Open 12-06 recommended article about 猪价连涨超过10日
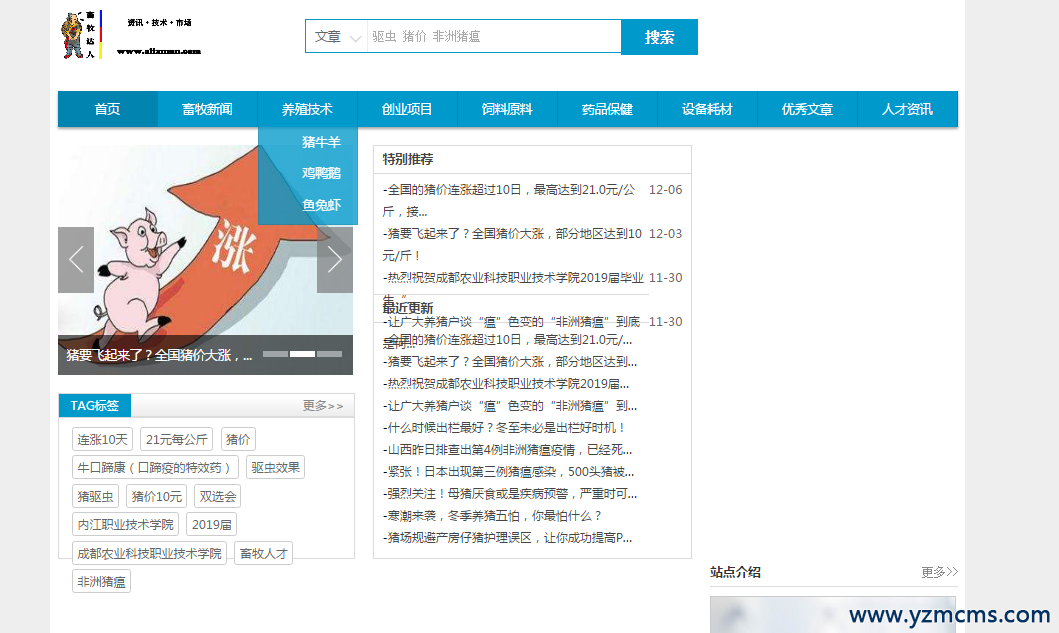 pyautogui.click(x=509, y=201)
